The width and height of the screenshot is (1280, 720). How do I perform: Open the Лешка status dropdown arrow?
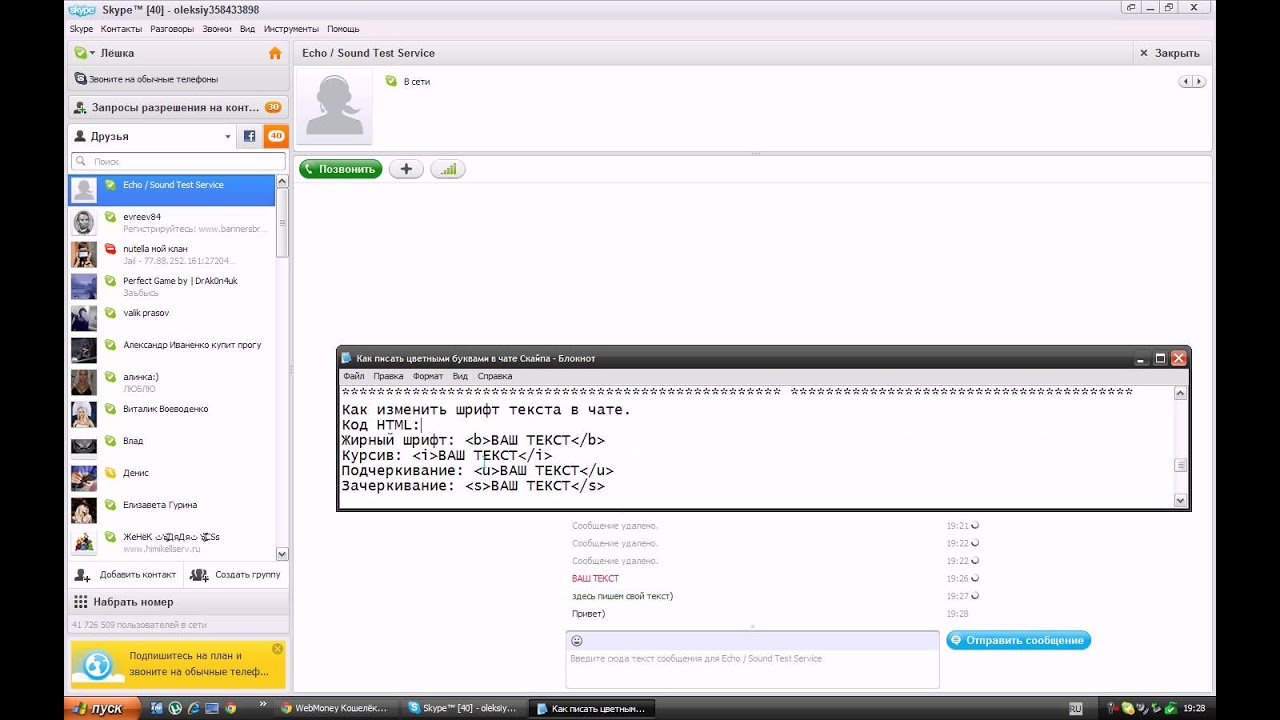tap(93, 53)
